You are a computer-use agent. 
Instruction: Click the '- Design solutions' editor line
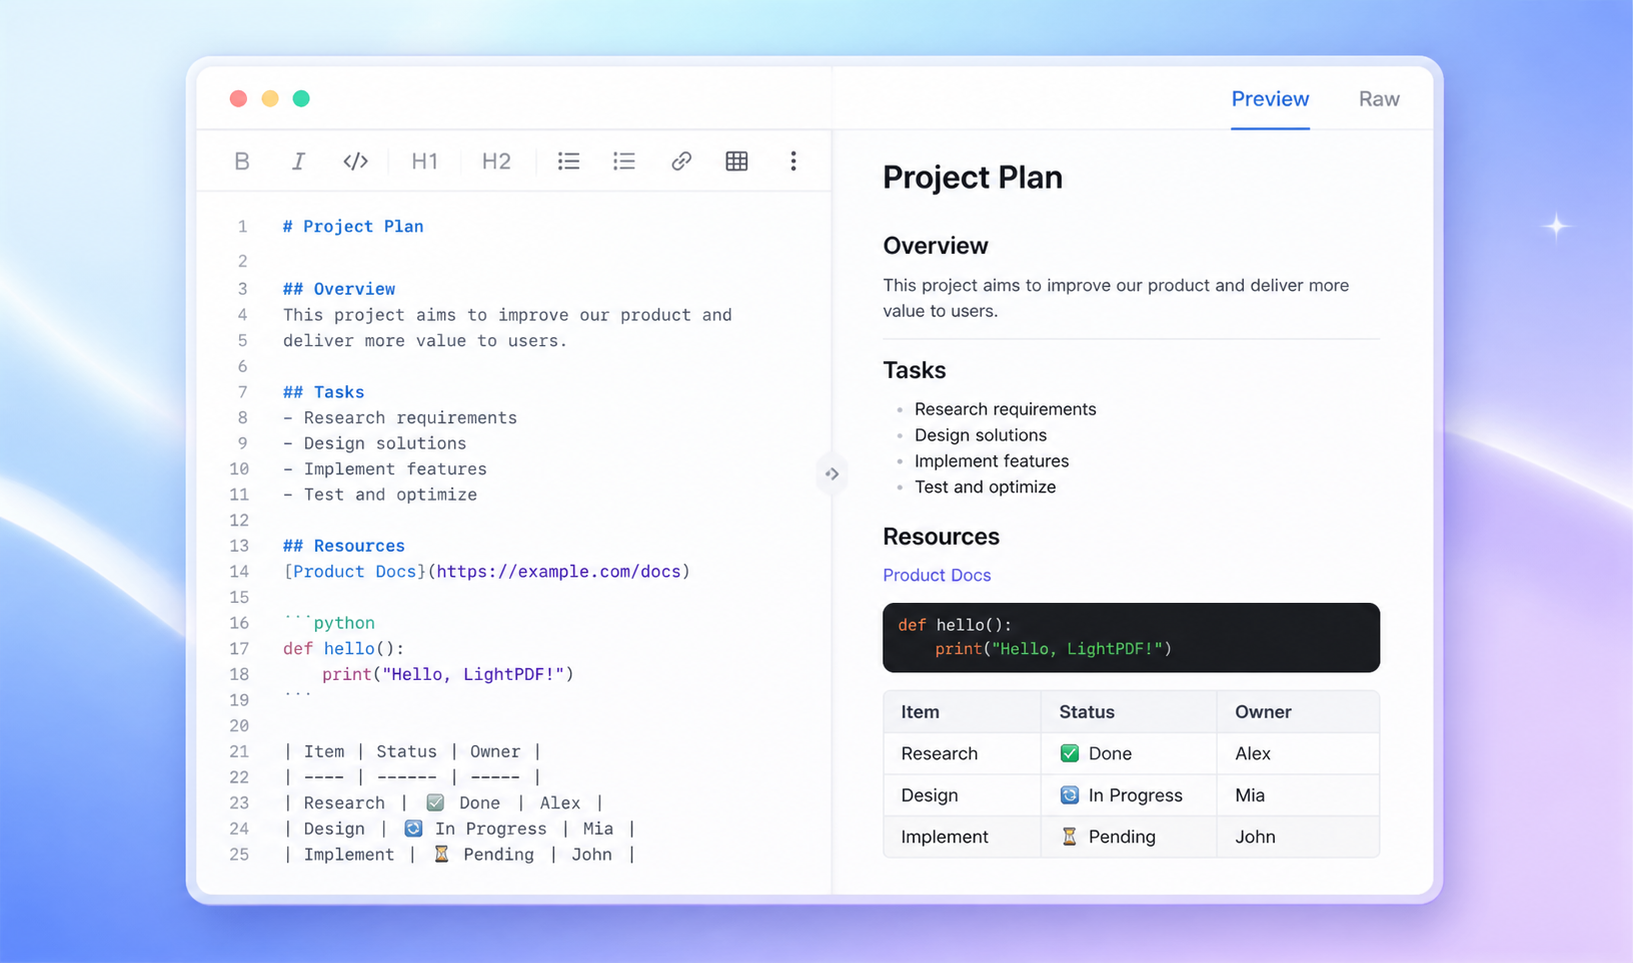pos(375,444)
